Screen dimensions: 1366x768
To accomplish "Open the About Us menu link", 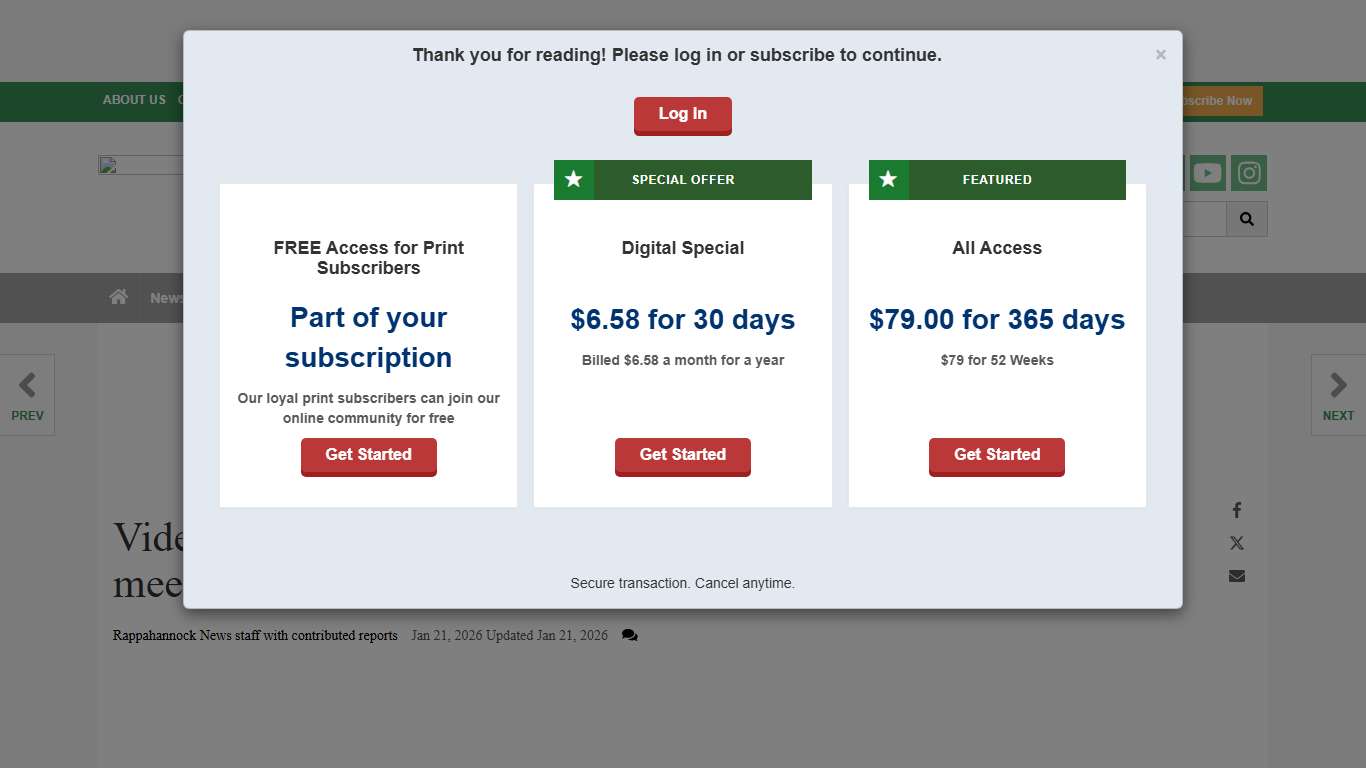I will pyautogui.click(x=134, y=100).
